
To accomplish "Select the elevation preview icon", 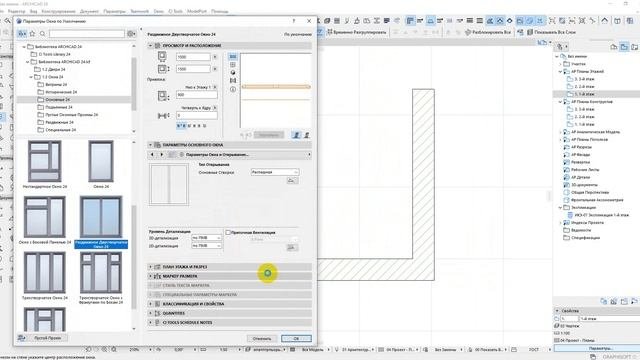I will [233, 64].
